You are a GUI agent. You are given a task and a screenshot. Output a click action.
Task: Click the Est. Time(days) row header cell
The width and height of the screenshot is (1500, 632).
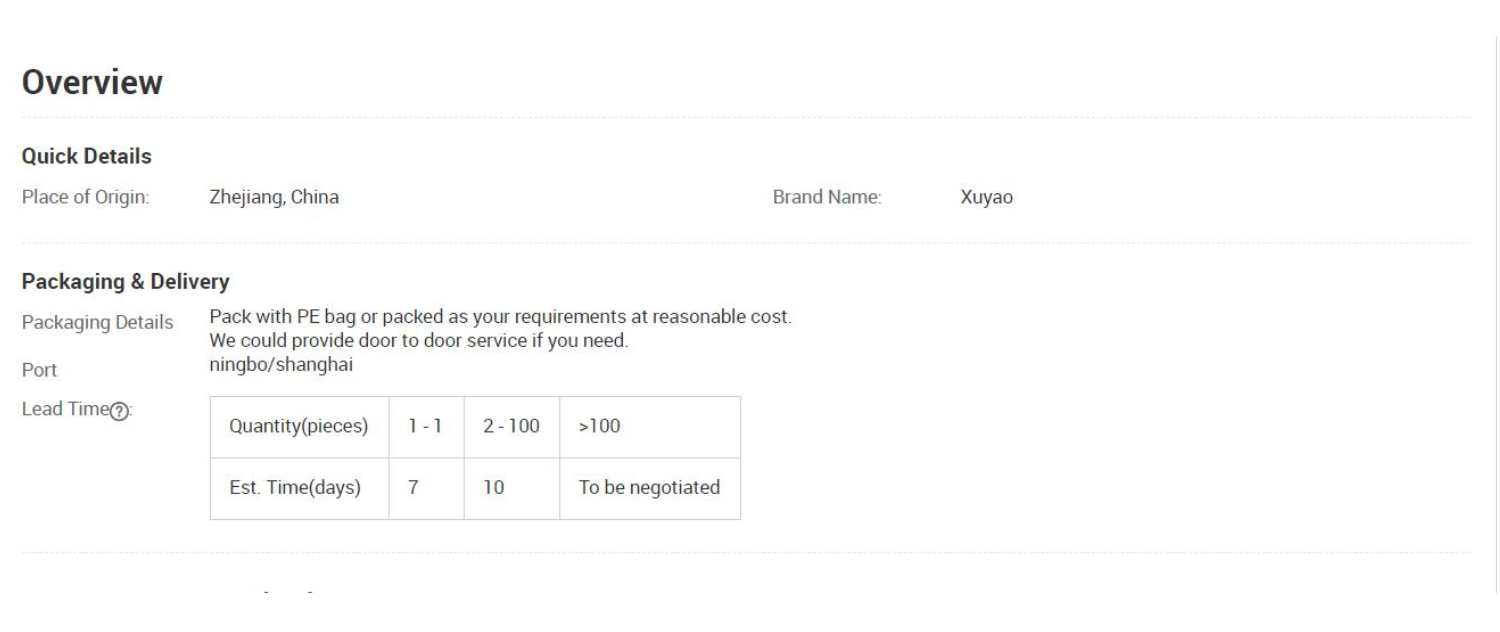coord(299,489)
